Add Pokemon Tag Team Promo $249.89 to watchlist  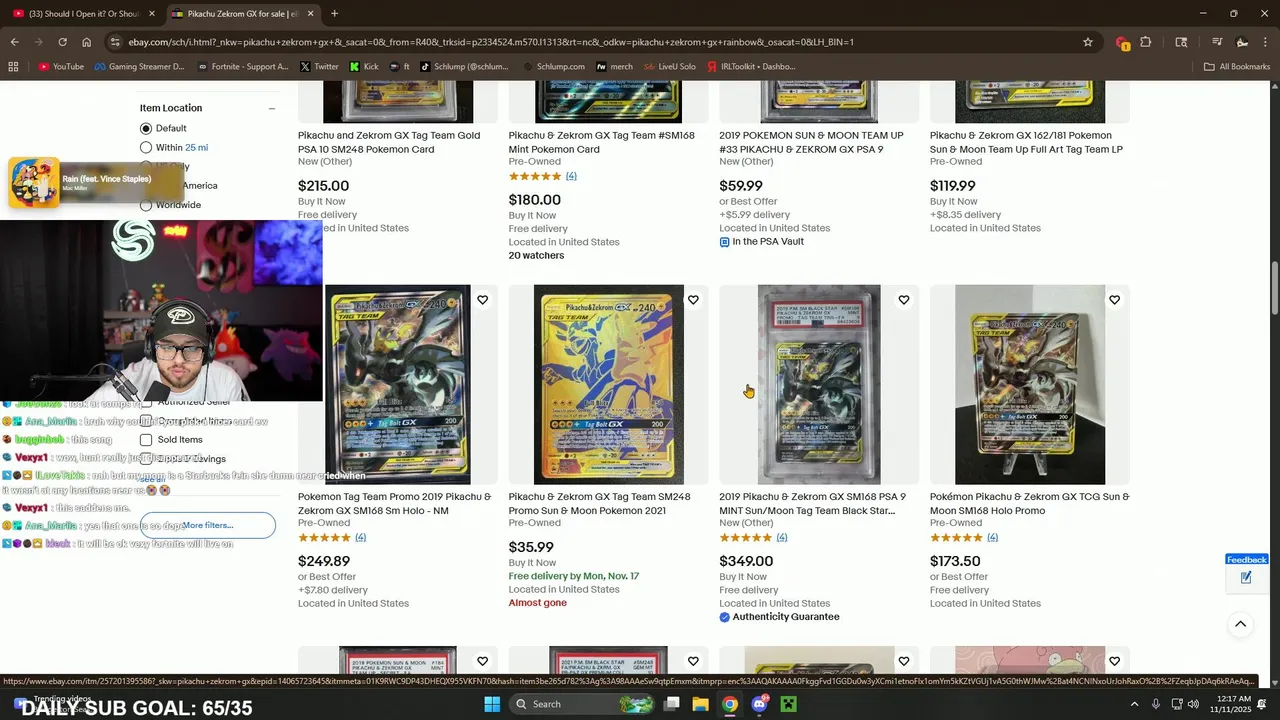(482, 300)
